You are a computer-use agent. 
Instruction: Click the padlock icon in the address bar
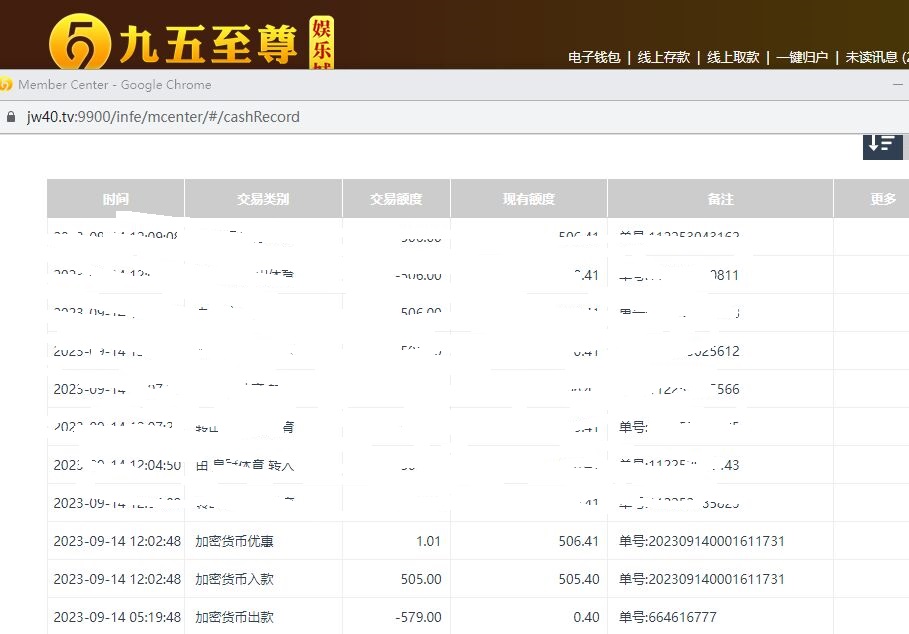point(11,117)
